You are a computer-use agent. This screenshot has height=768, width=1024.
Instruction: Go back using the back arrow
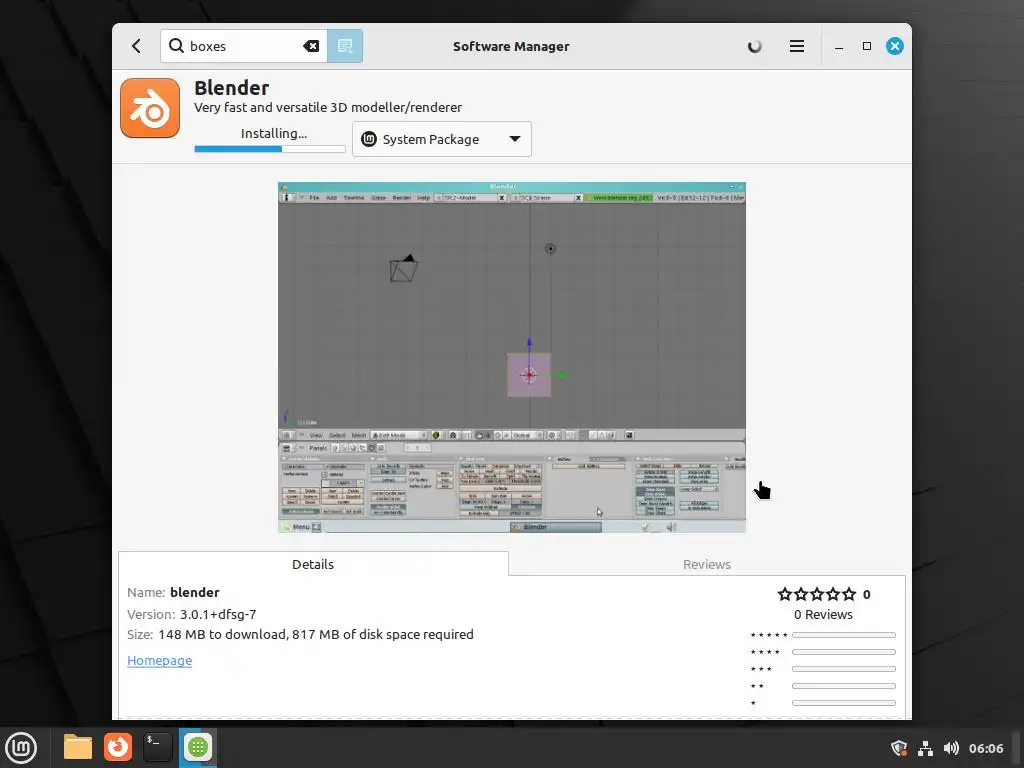click(136, 46)
